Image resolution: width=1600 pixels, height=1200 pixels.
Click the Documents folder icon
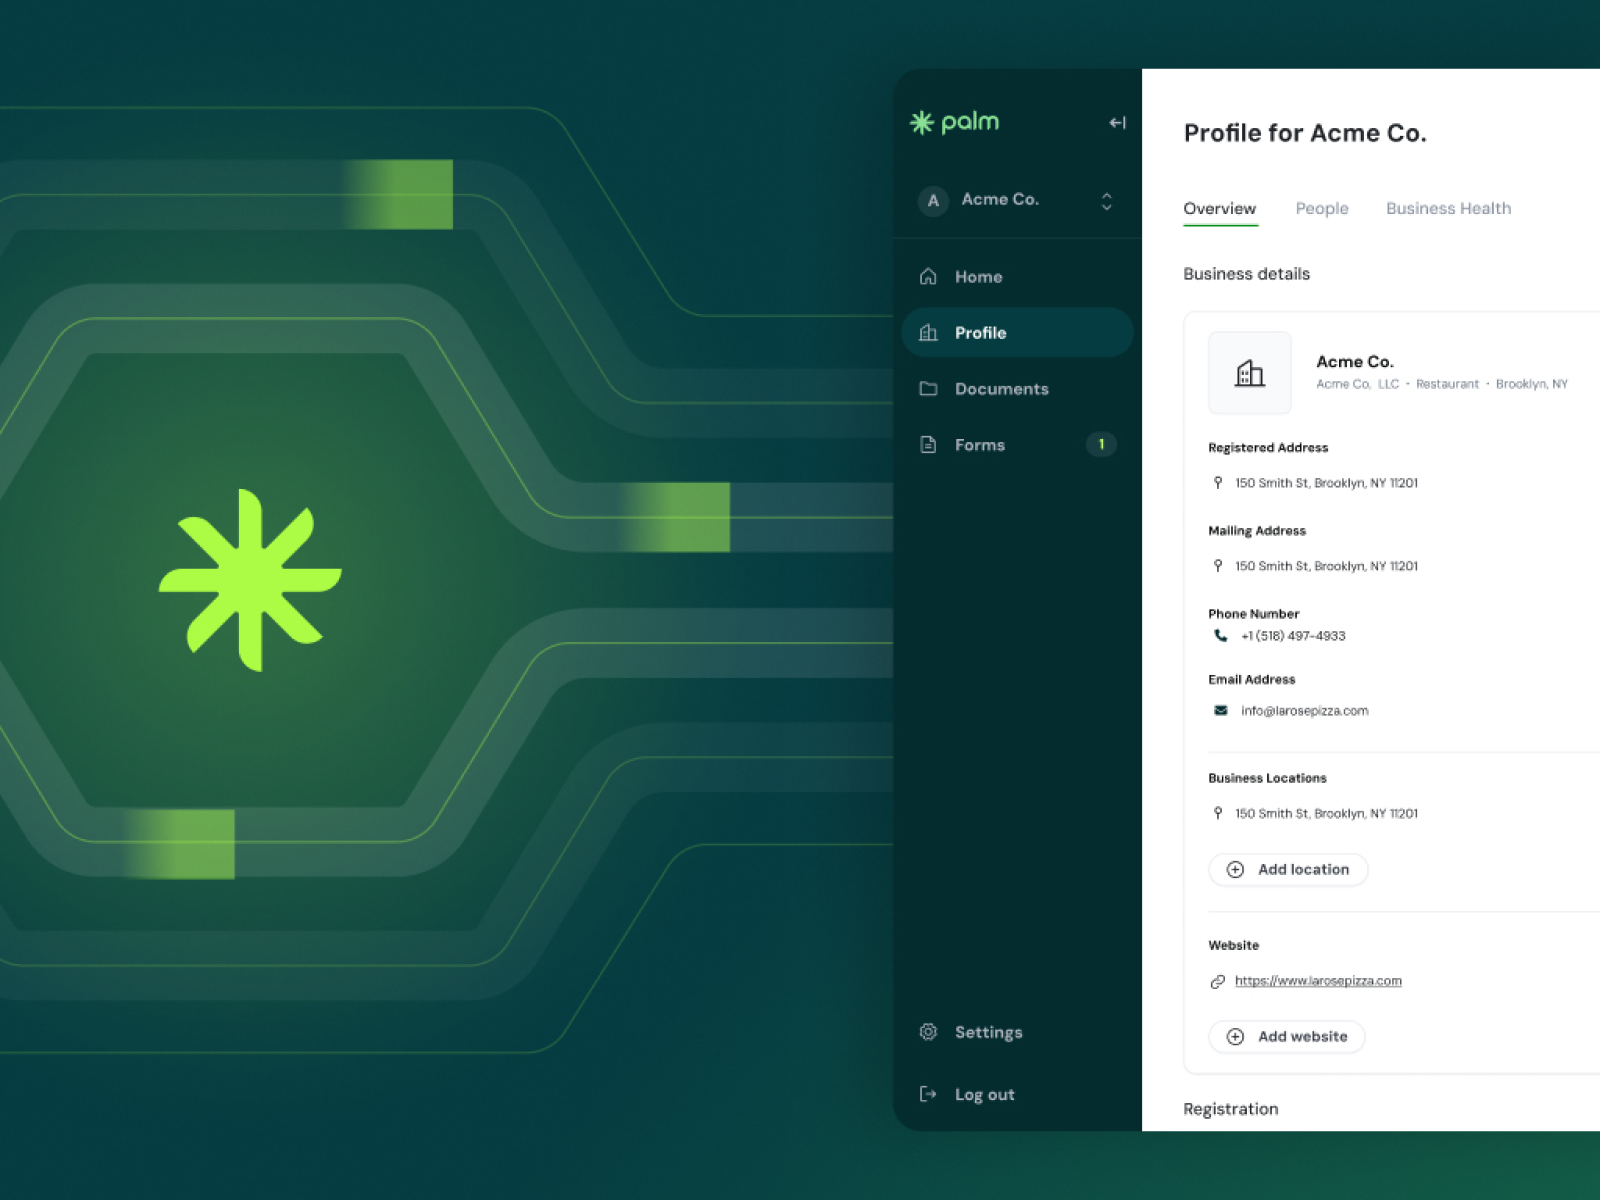[928, 389]
